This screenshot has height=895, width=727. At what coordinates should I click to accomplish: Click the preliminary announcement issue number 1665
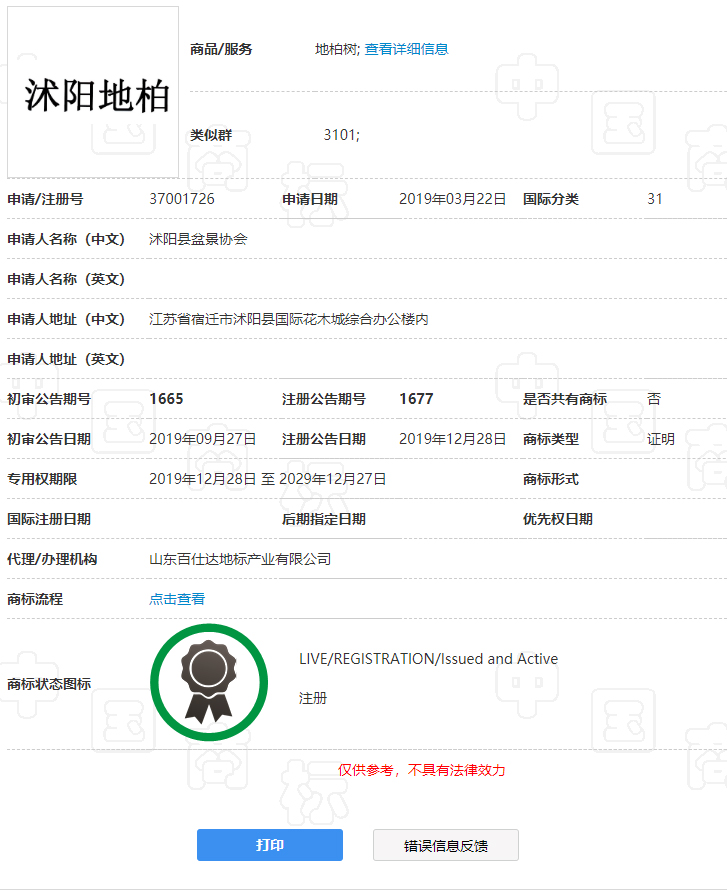[x=166, y=399]
